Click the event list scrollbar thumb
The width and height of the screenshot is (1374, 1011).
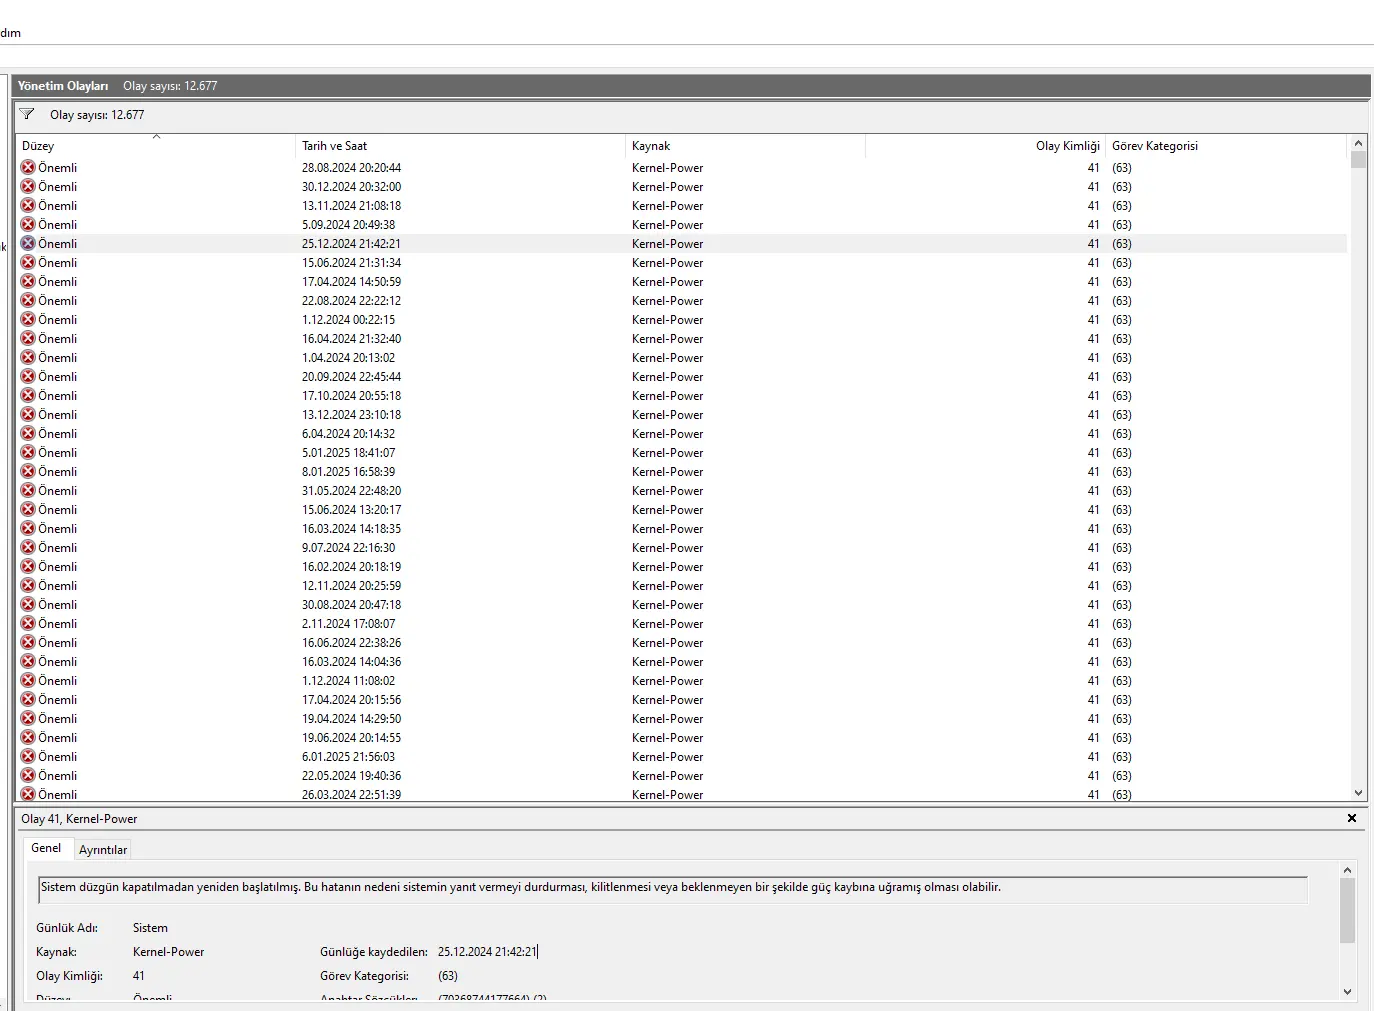coord(1358,160)
